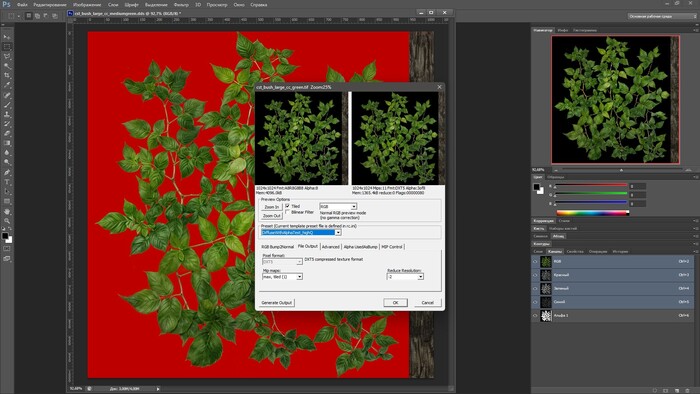Switch to the MIP Control tab
This screenshot has width=700, height=394.
(392, 247)
